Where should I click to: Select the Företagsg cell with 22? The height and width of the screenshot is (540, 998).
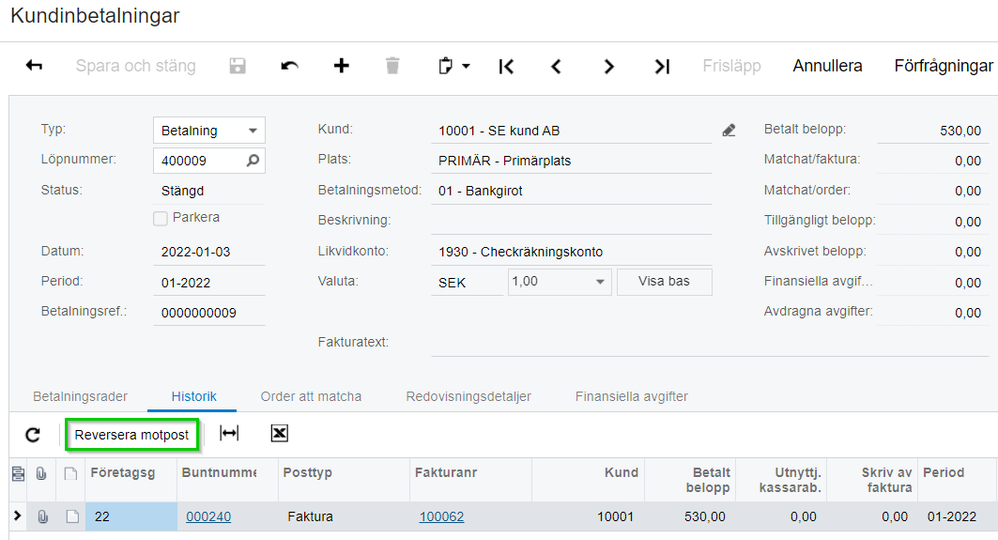[132, 516]
